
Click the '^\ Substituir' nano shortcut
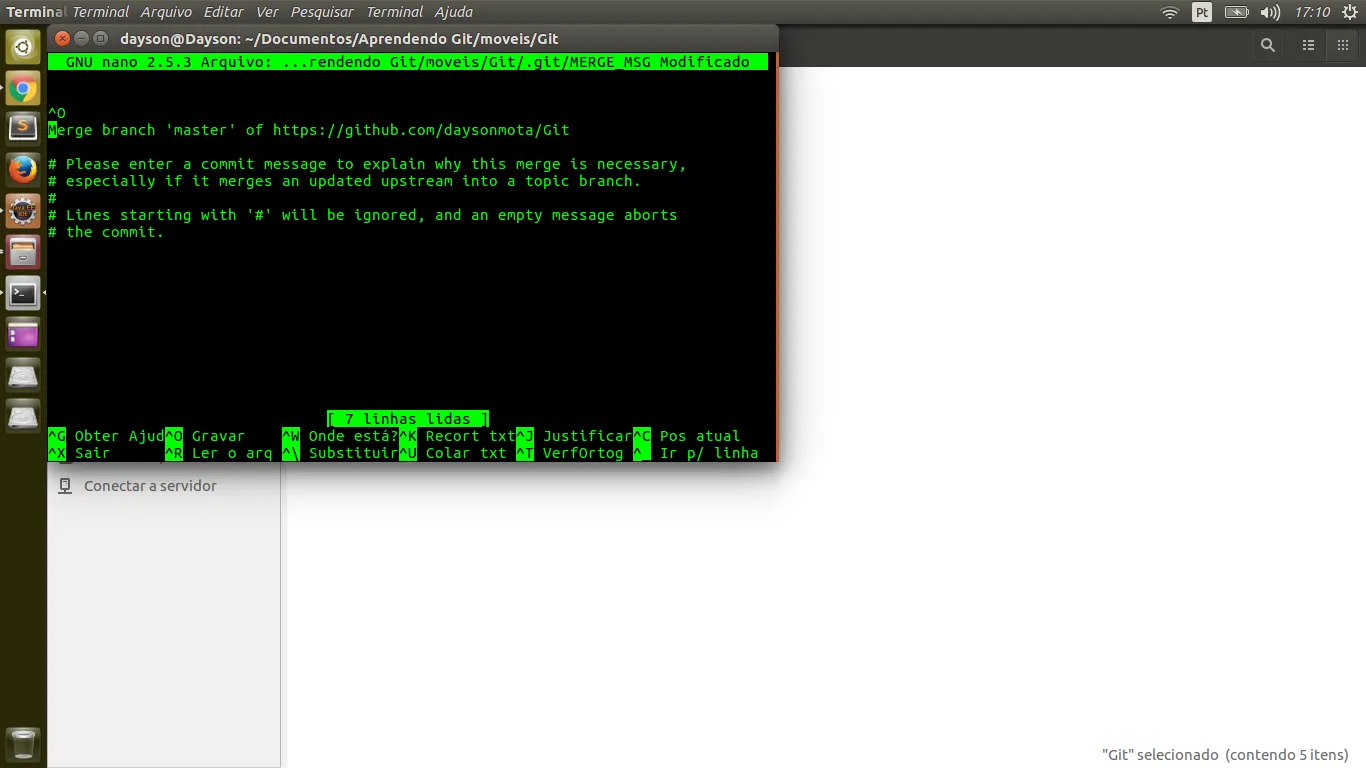[x=340, y=453]
